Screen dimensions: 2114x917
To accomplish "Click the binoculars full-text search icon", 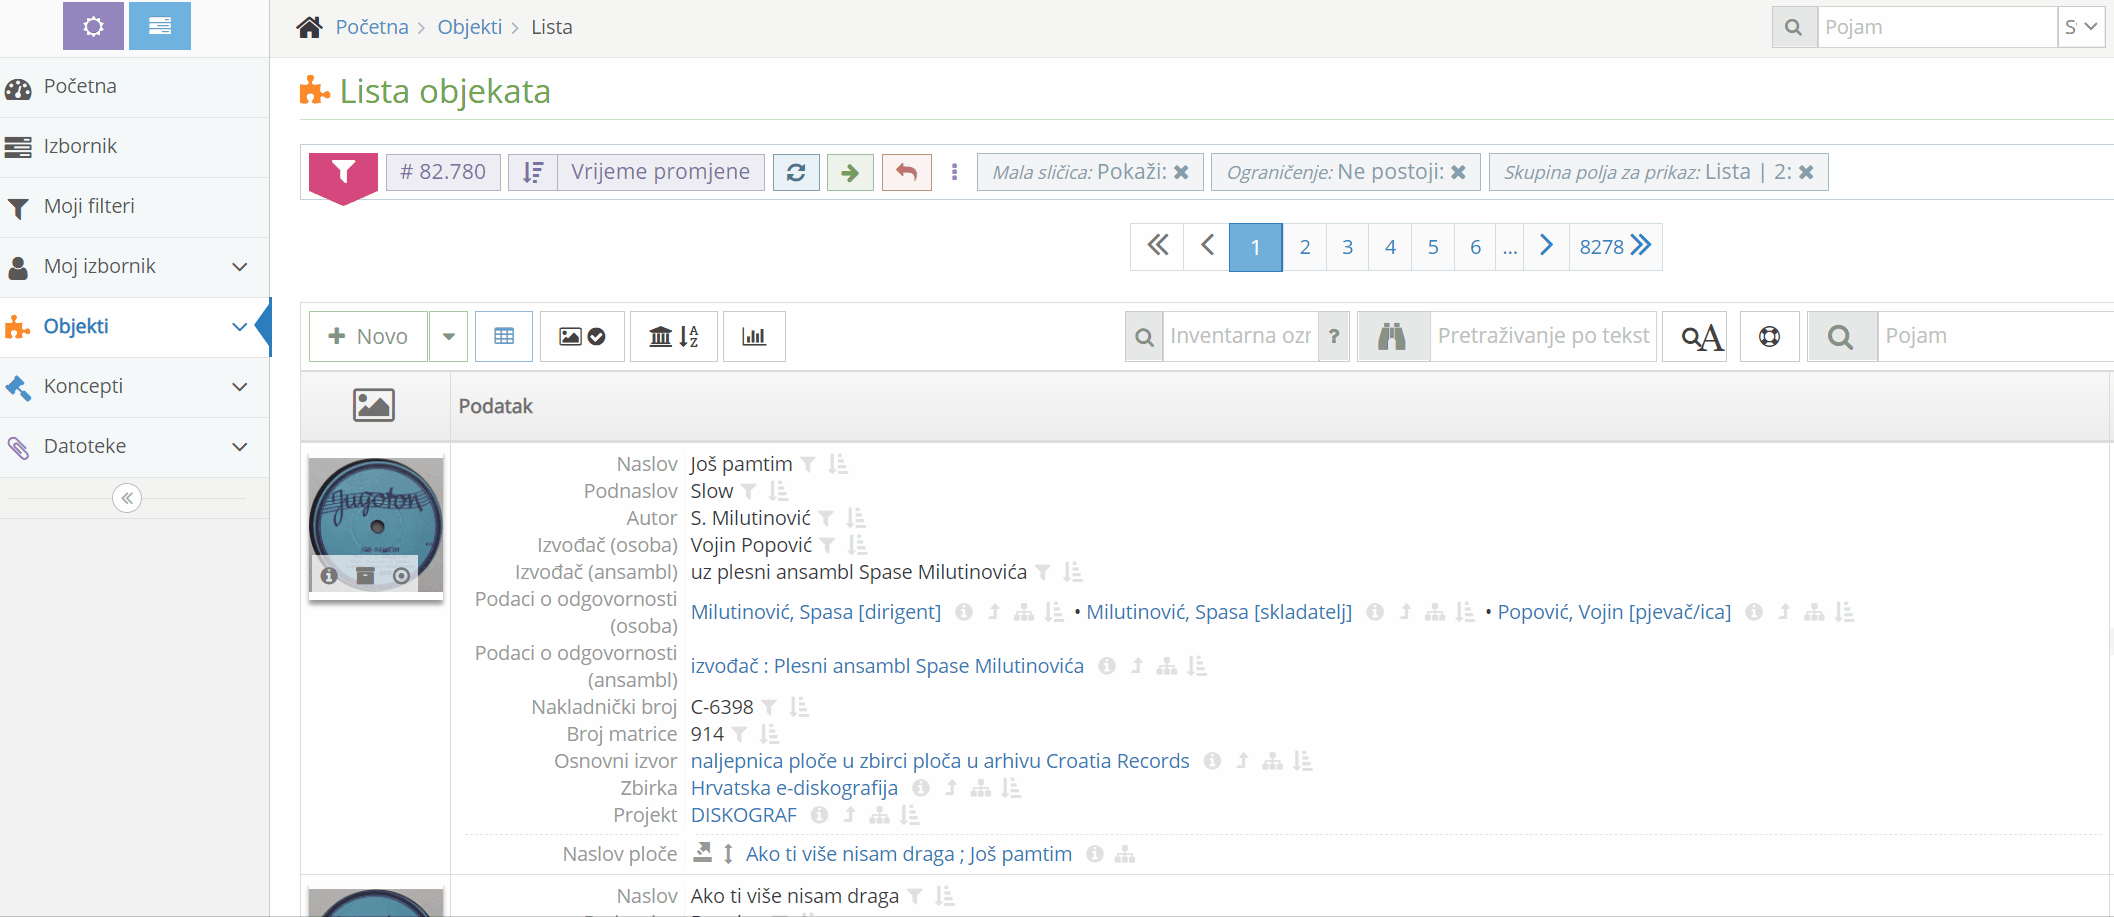I will [1393, 336].
